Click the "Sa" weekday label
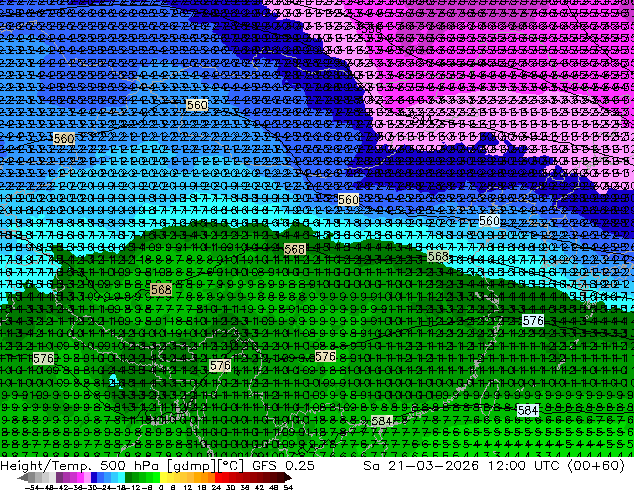Image resolution: width=634 pixels, height=490 pixels. (x=371, y=466)
